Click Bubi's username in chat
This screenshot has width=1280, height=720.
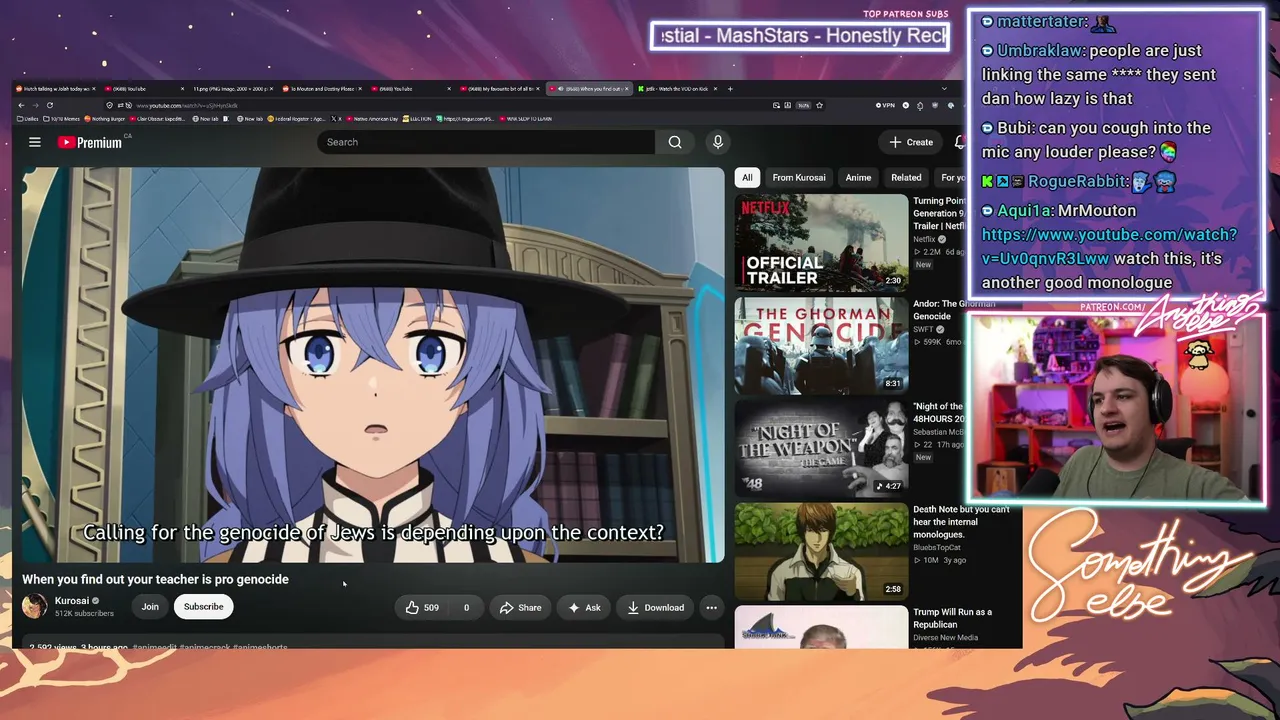(1014, 128)
